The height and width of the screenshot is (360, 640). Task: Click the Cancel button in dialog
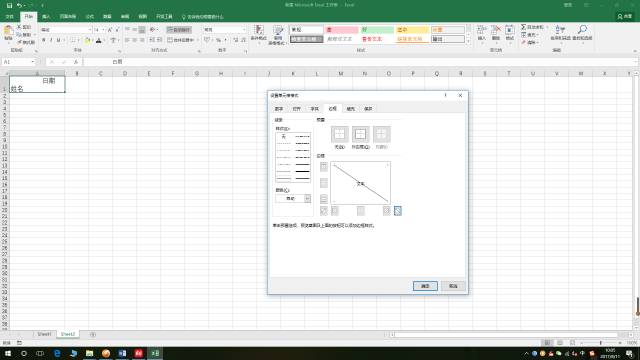(x=453, y=286)
